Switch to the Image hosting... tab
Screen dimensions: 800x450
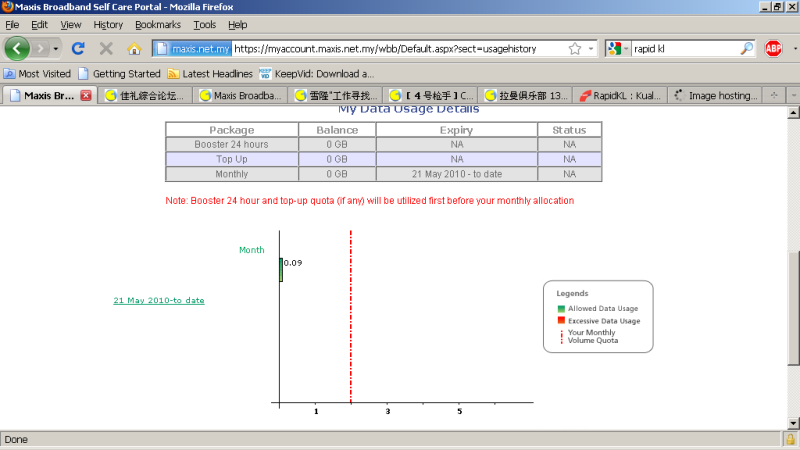[x=715, y=95]
